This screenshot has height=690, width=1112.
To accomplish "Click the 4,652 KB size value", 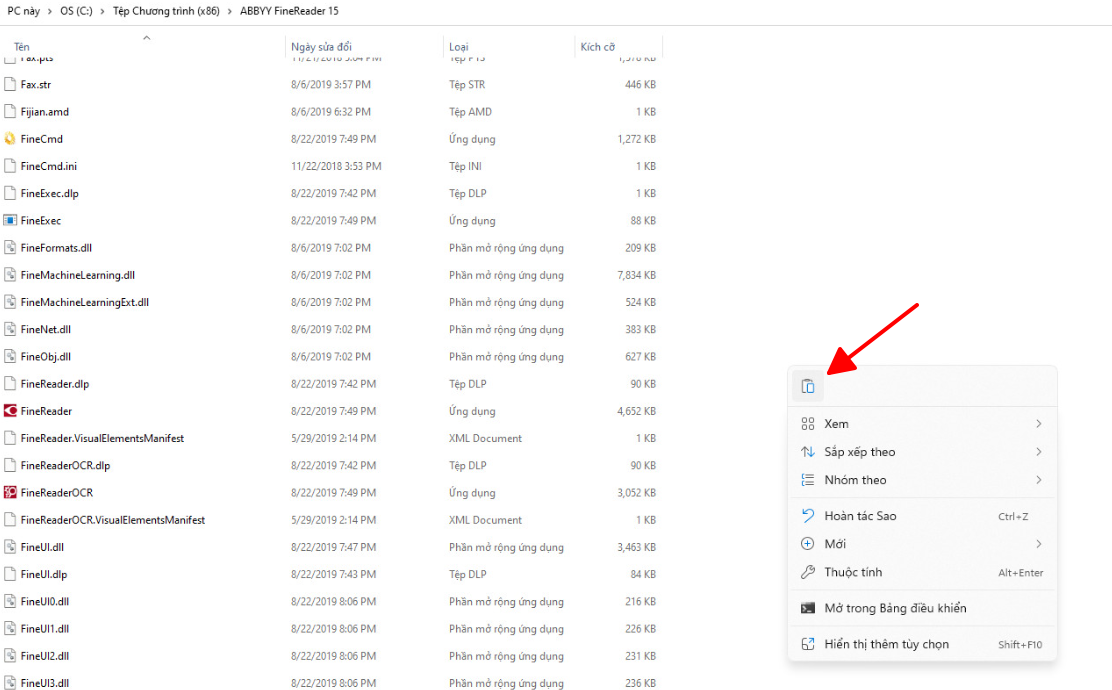I will pos(636,411).
